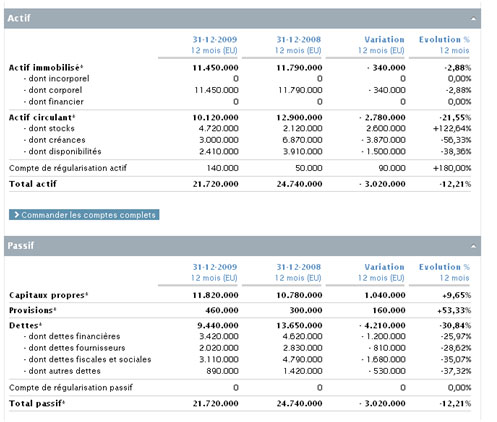Click Compte de régularisation passif label

click(x=71, y=388)
